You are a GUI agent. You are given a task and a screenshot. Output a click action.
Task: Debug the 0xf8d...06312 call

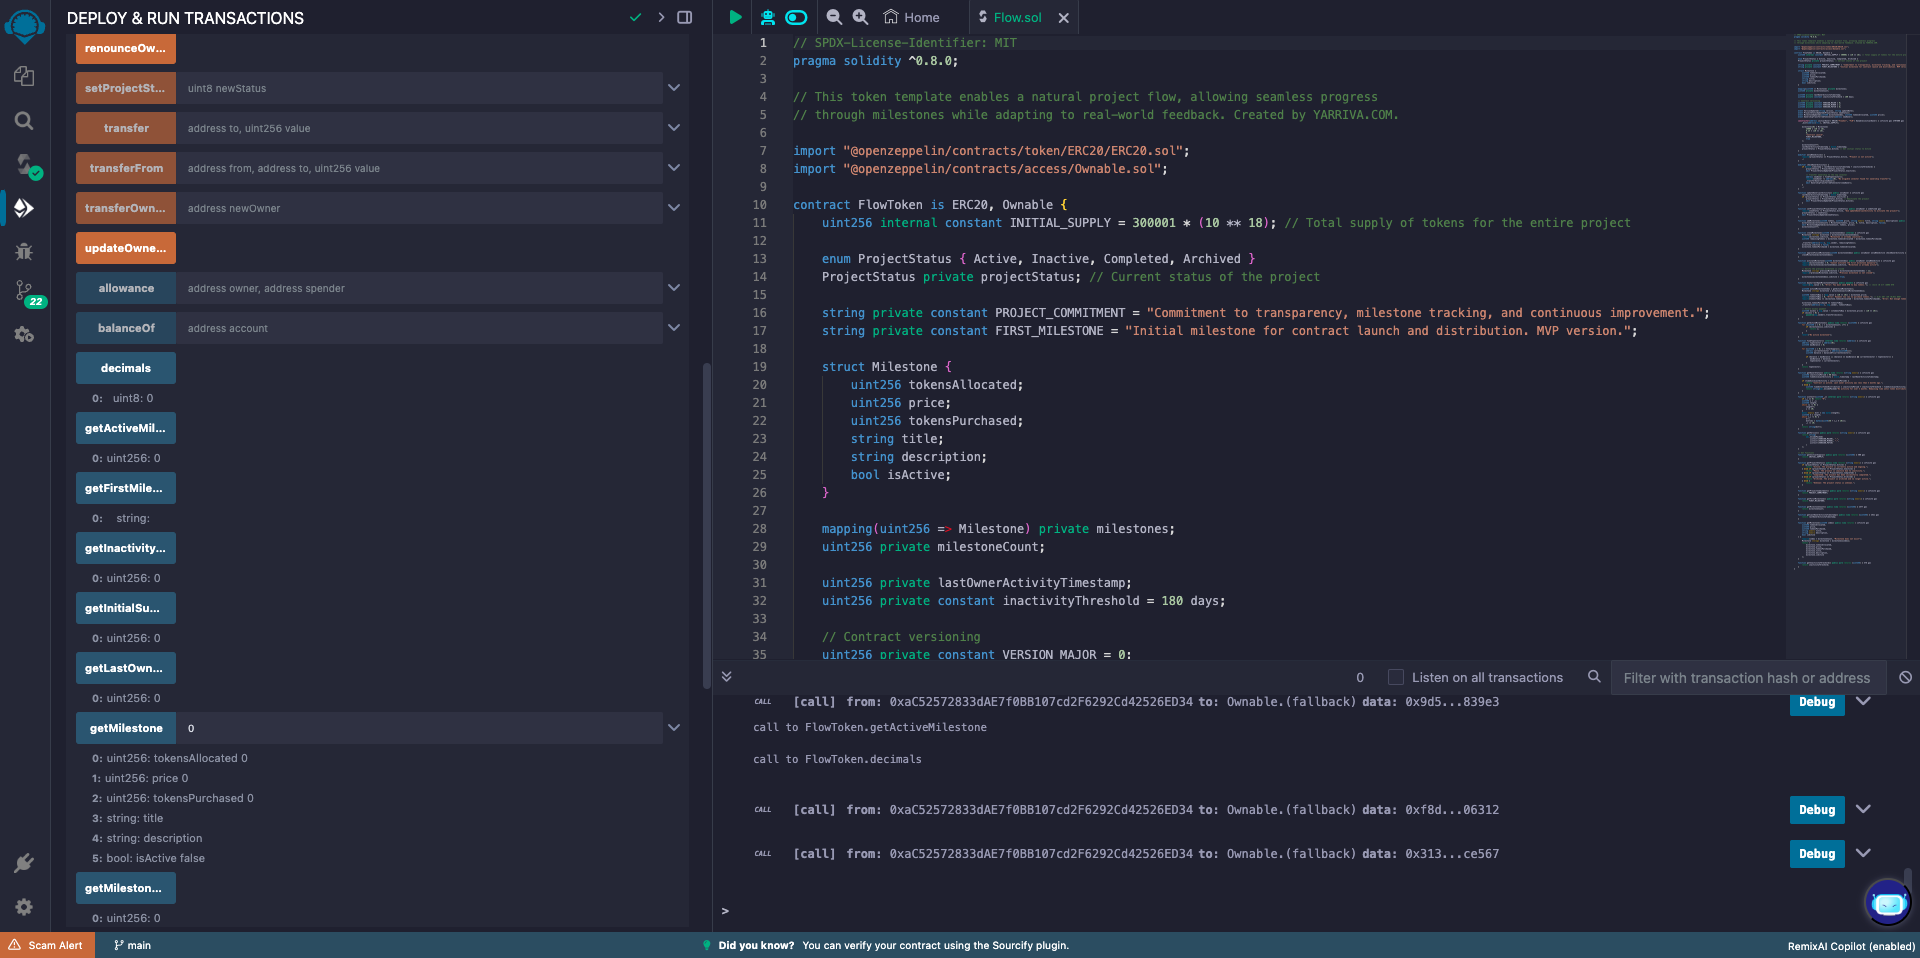click(1817, 809)
